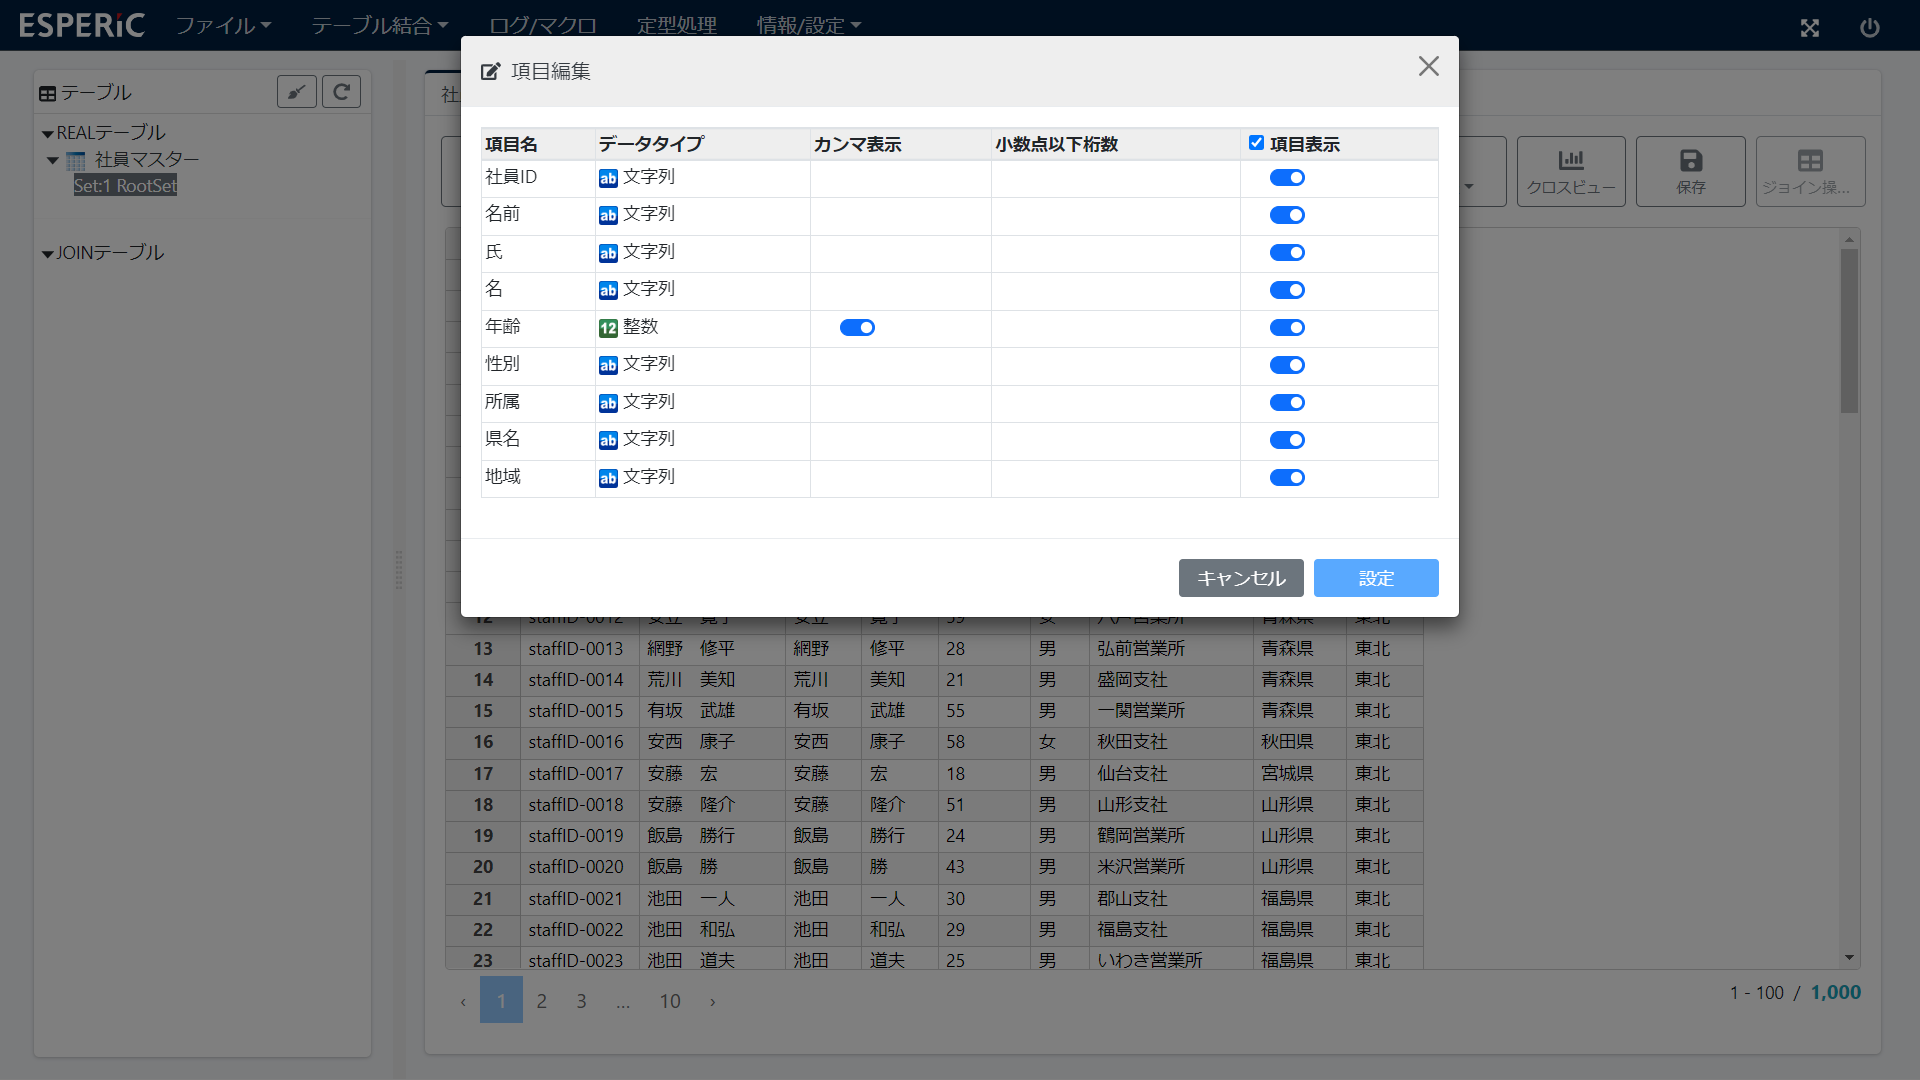Collapse the JOINテーブル section

(47, 254)
